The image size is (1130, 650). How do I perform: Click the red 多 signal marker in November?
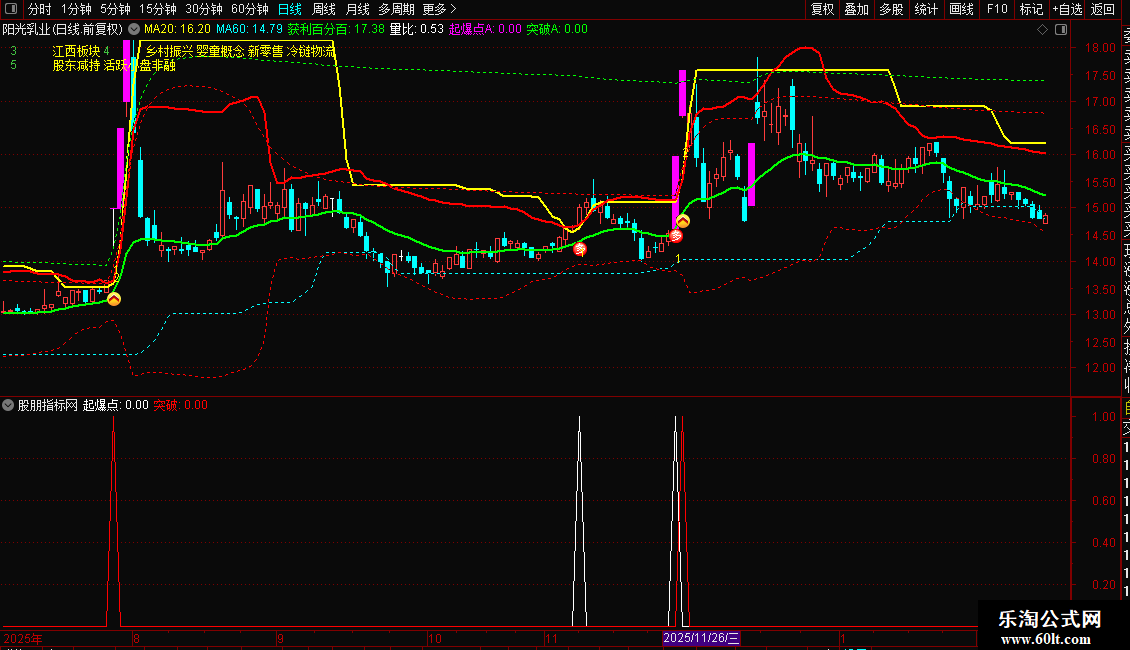coord(580,249)
